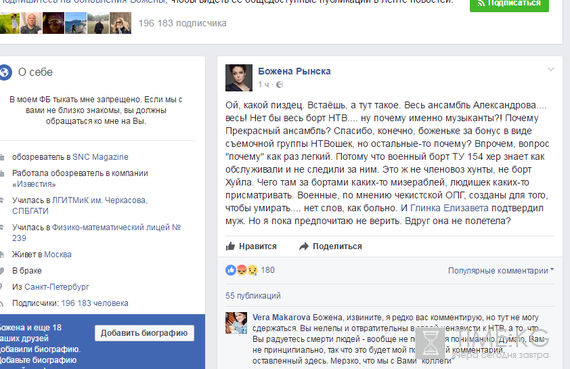Viewport: 570px width, 369px height.
Task: Click the Глинка Елизавета tagged link
Action: [x=449, y=208]
